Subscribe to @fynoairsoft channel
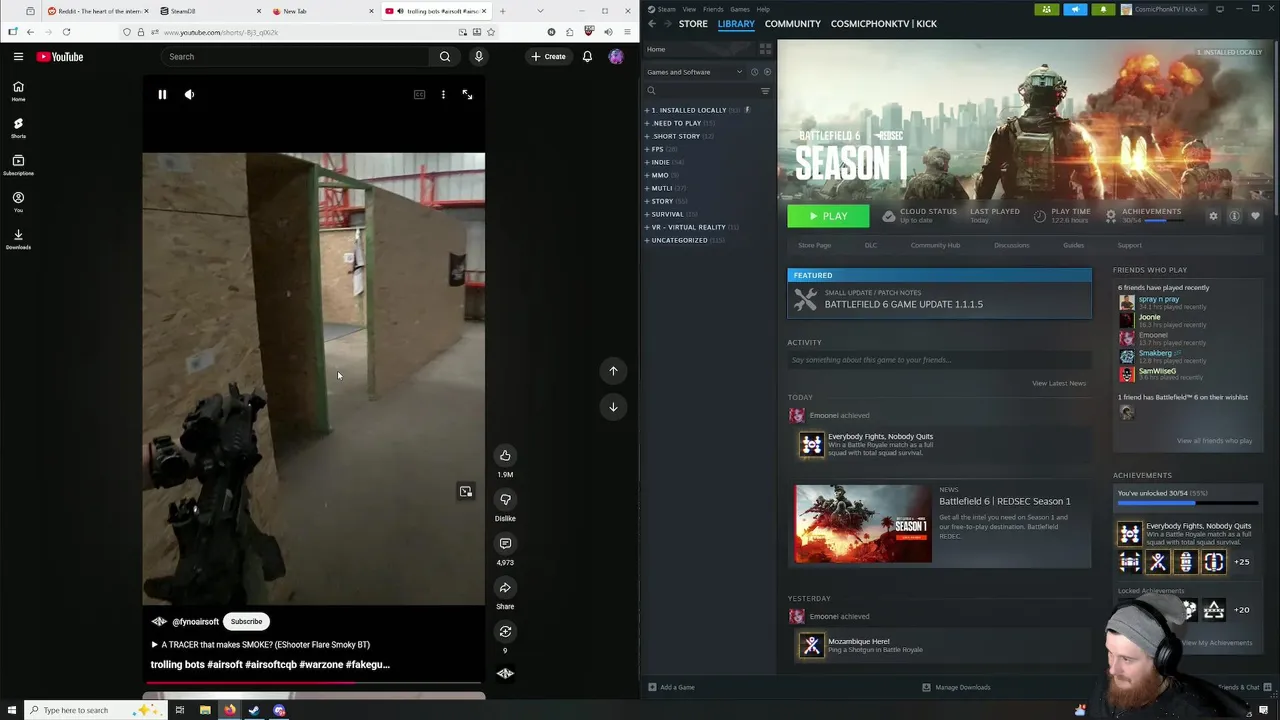 tap(246, 622)
